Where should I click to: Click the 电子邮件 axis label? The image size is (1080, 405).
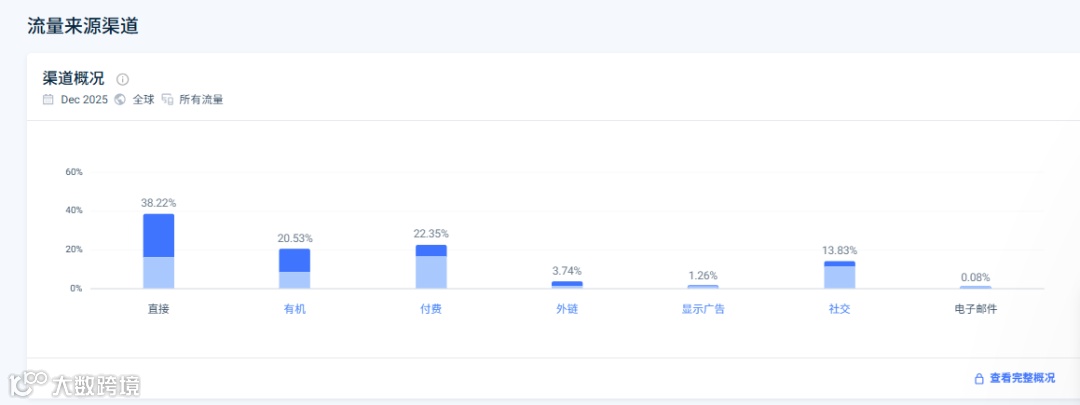pyautogui.click(x=975, y=309)
